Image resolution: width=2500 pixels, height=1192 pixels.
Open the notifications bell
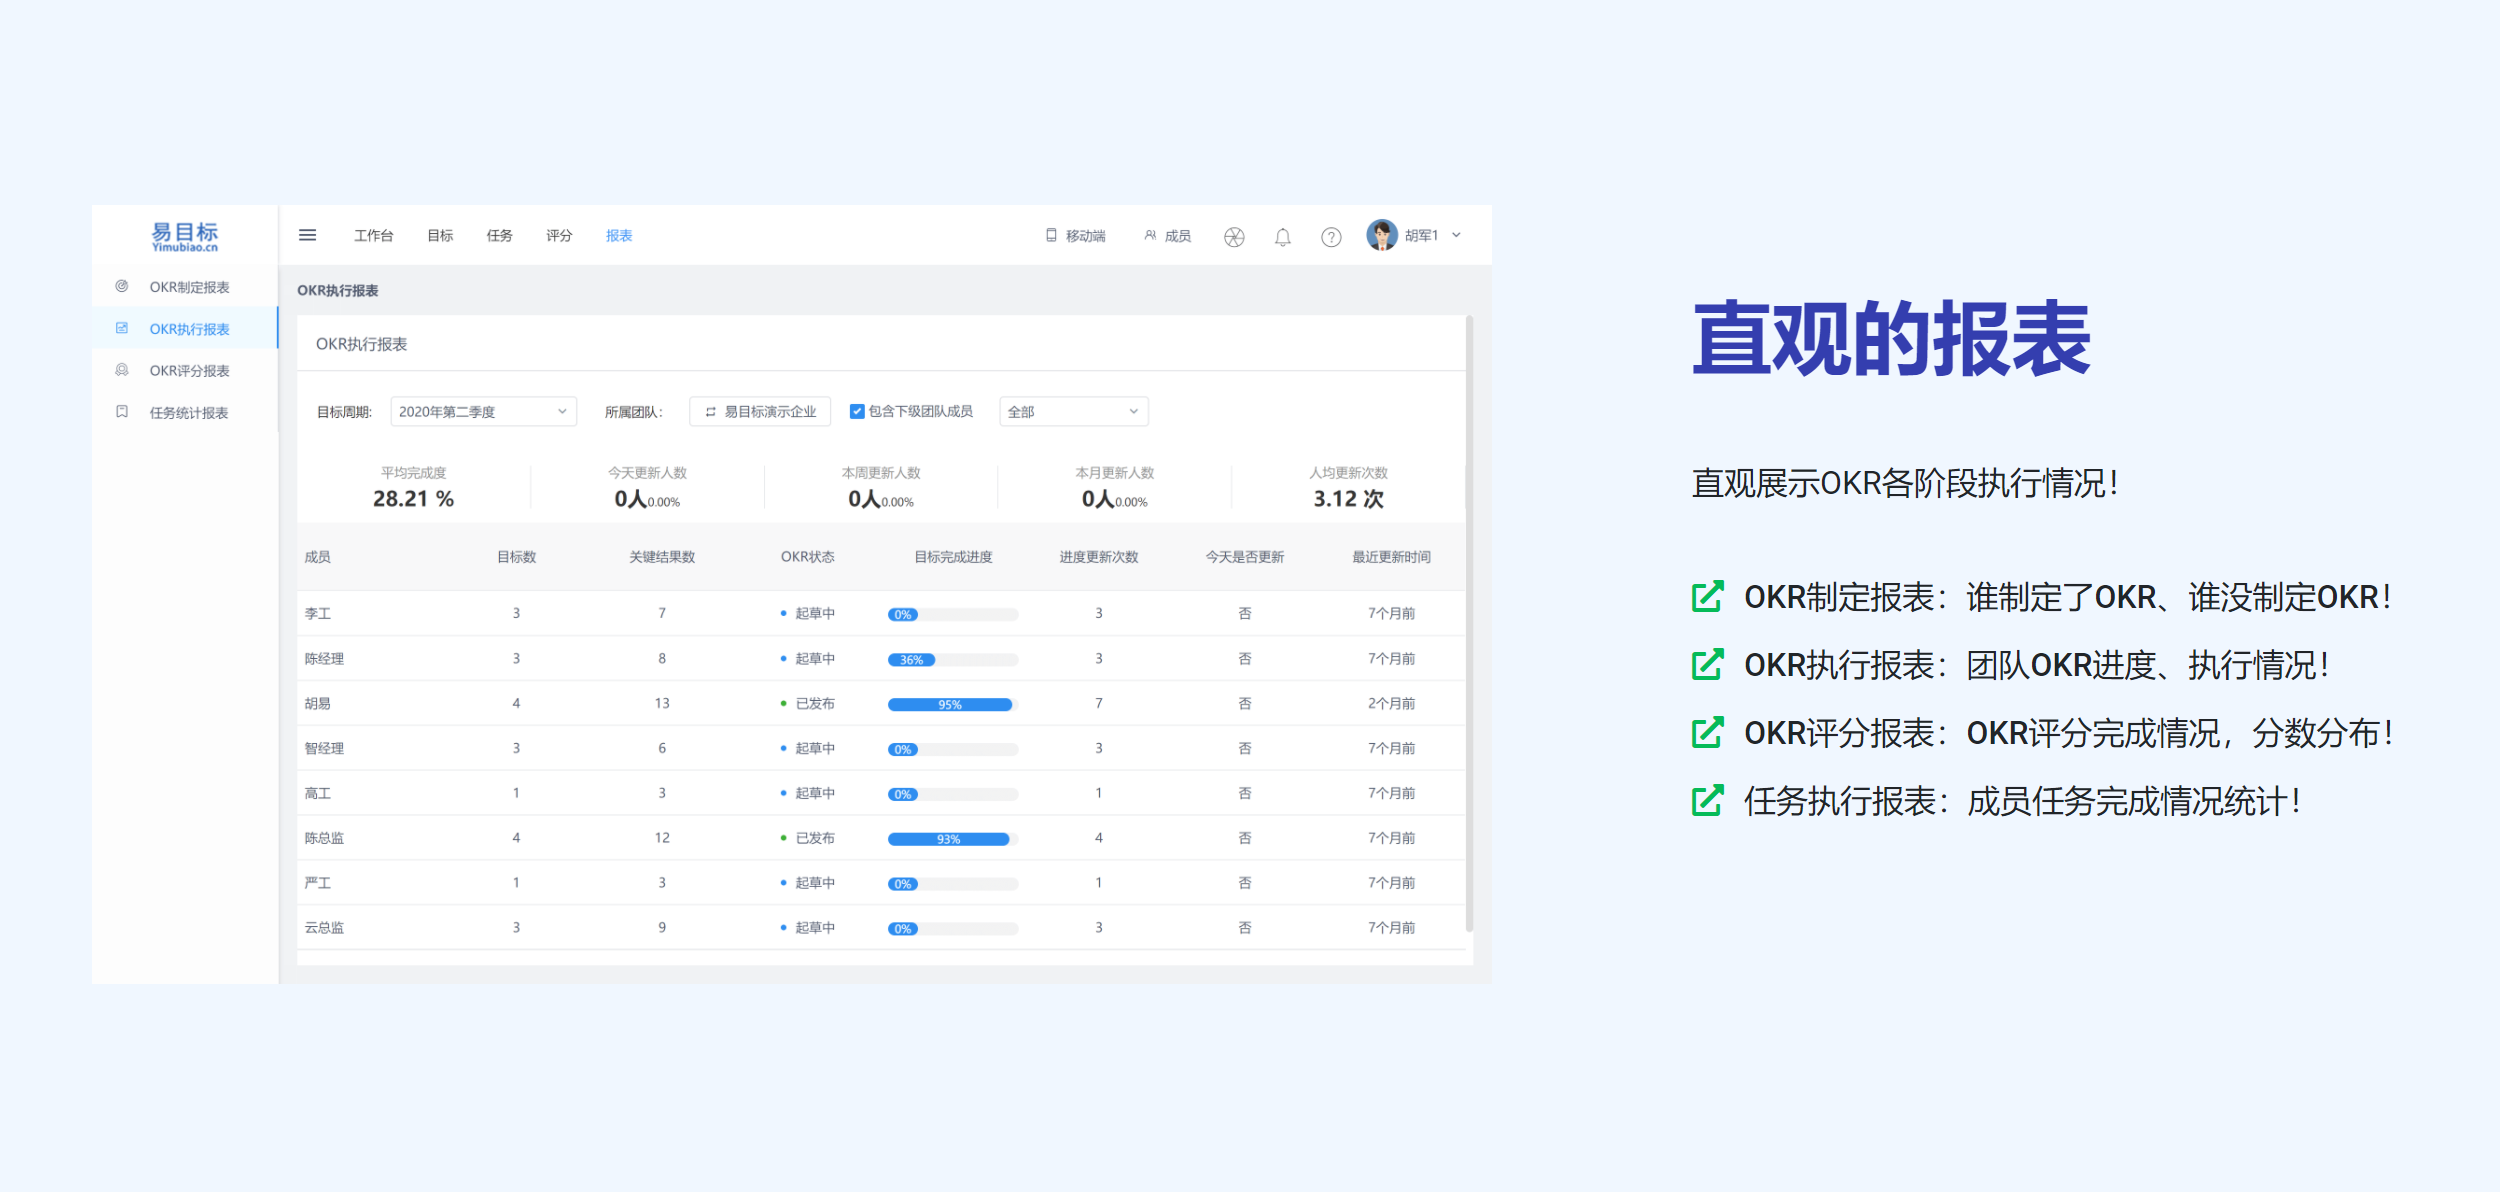[x=1282, y=237]
